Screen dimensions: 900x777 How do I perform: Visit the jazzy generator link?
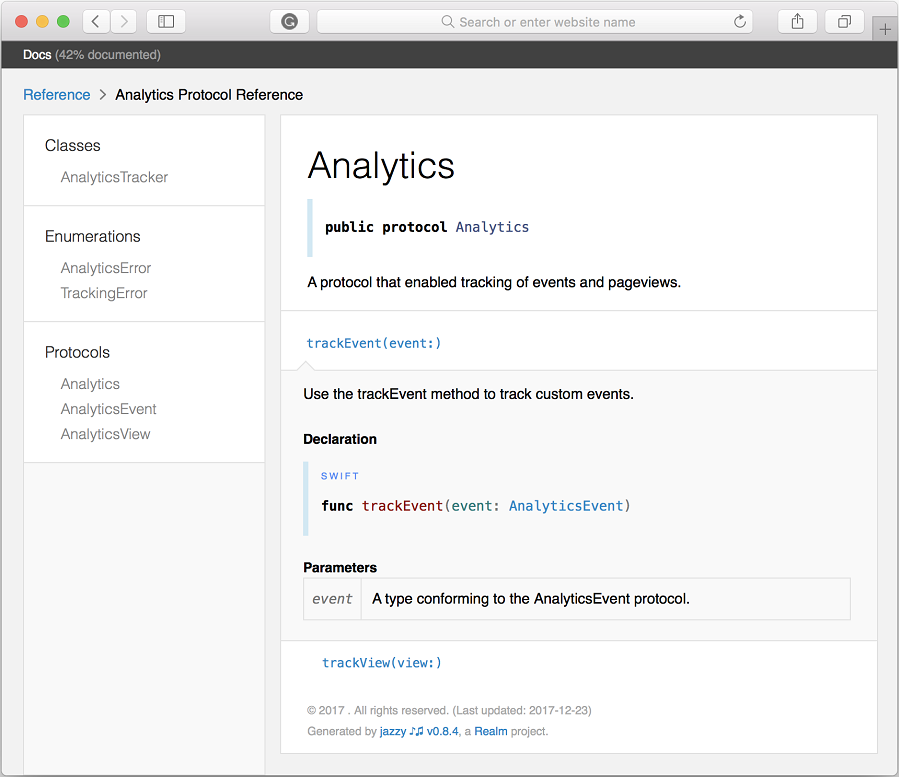391,731
